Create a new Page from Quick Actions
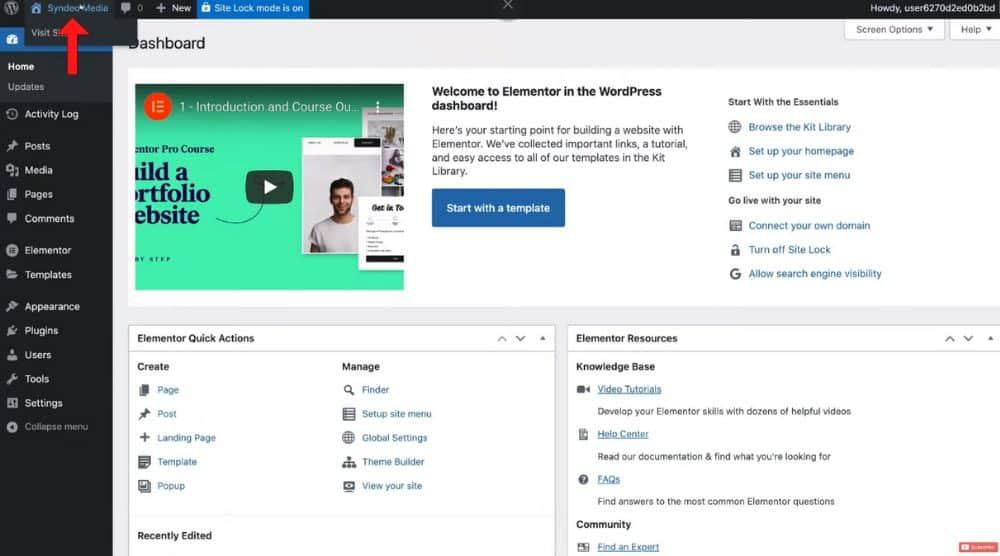 [168, 390]
